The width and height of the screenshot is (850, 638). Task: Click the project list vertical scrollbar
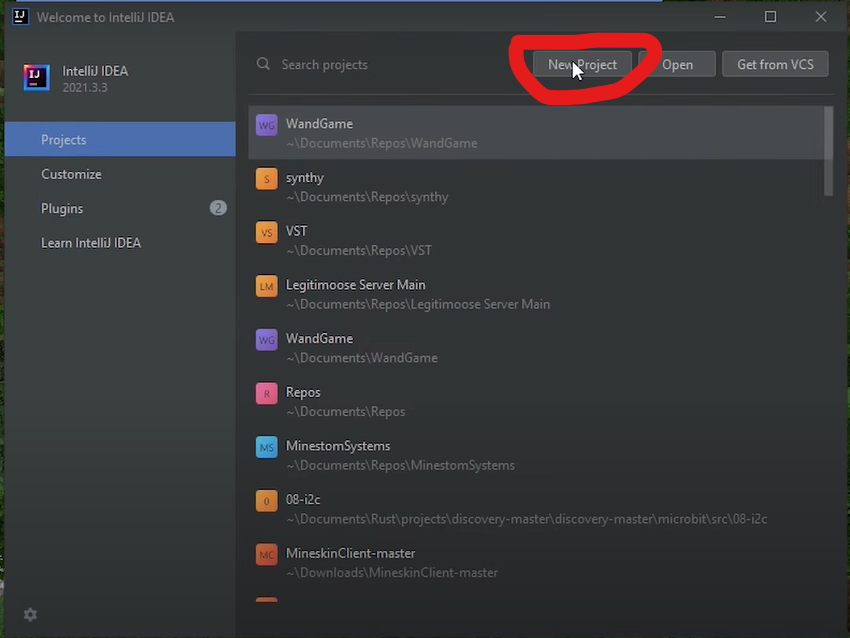(828, 151)
